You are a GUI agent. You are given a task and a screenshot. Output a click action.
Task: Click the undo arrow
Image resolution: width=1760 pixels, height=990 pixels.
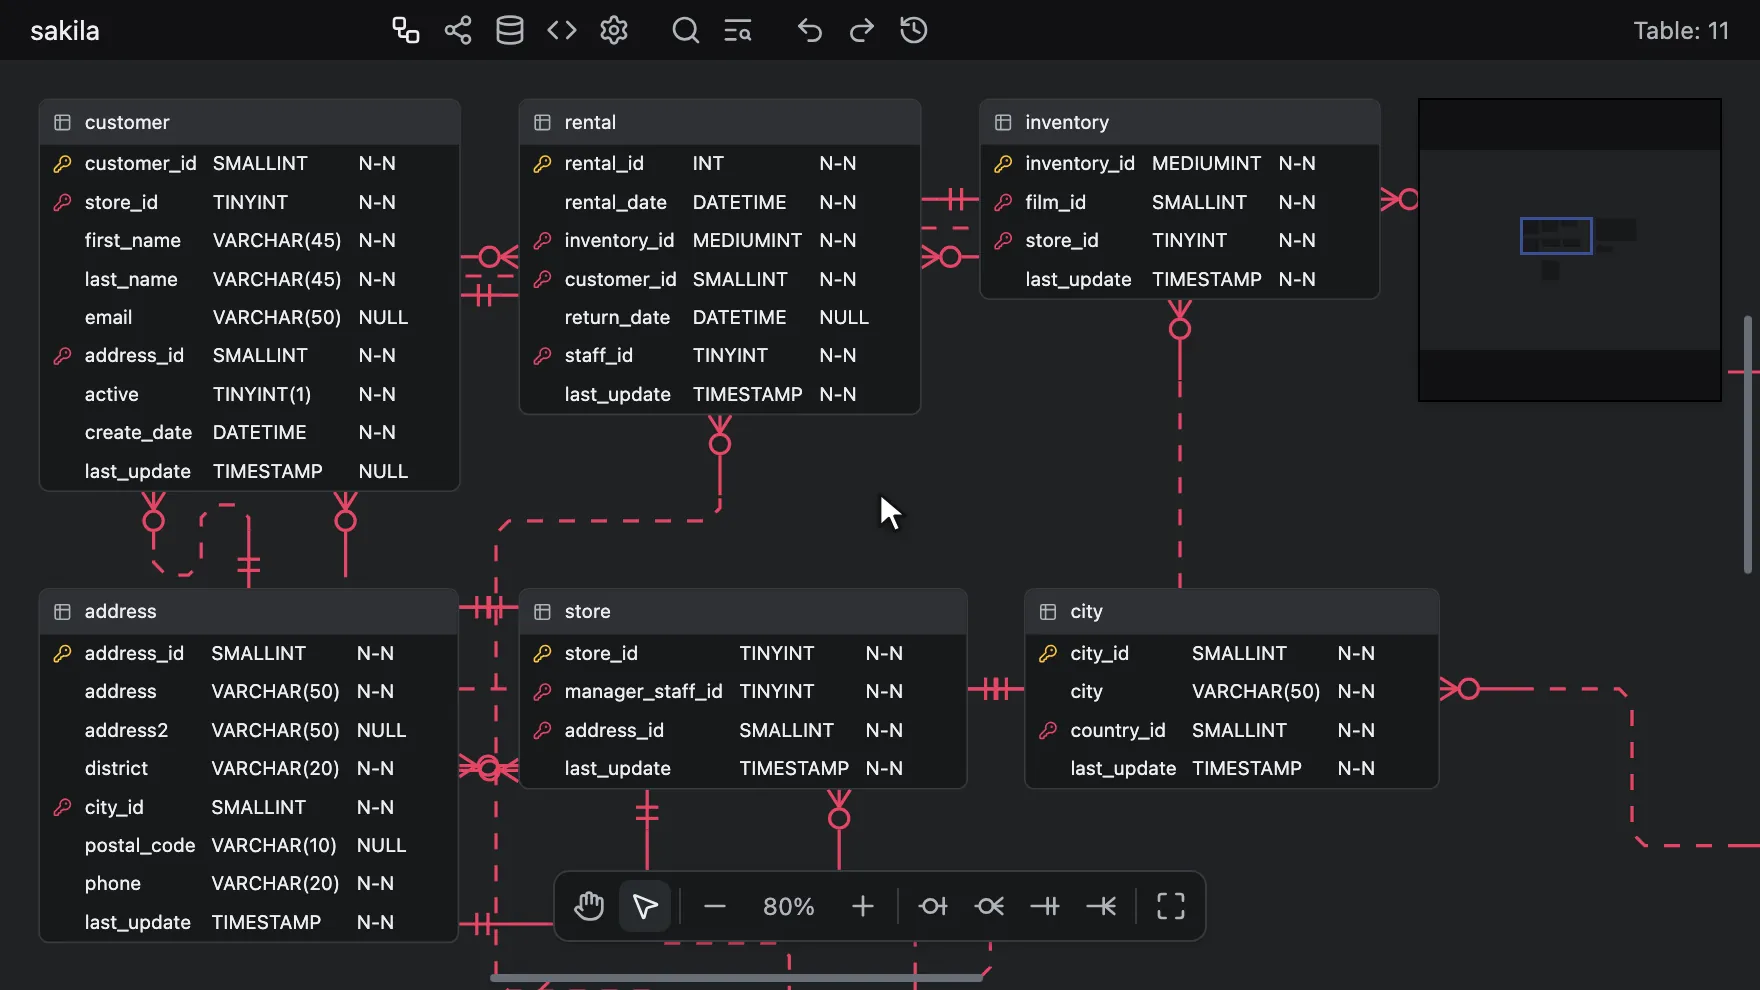810,30
